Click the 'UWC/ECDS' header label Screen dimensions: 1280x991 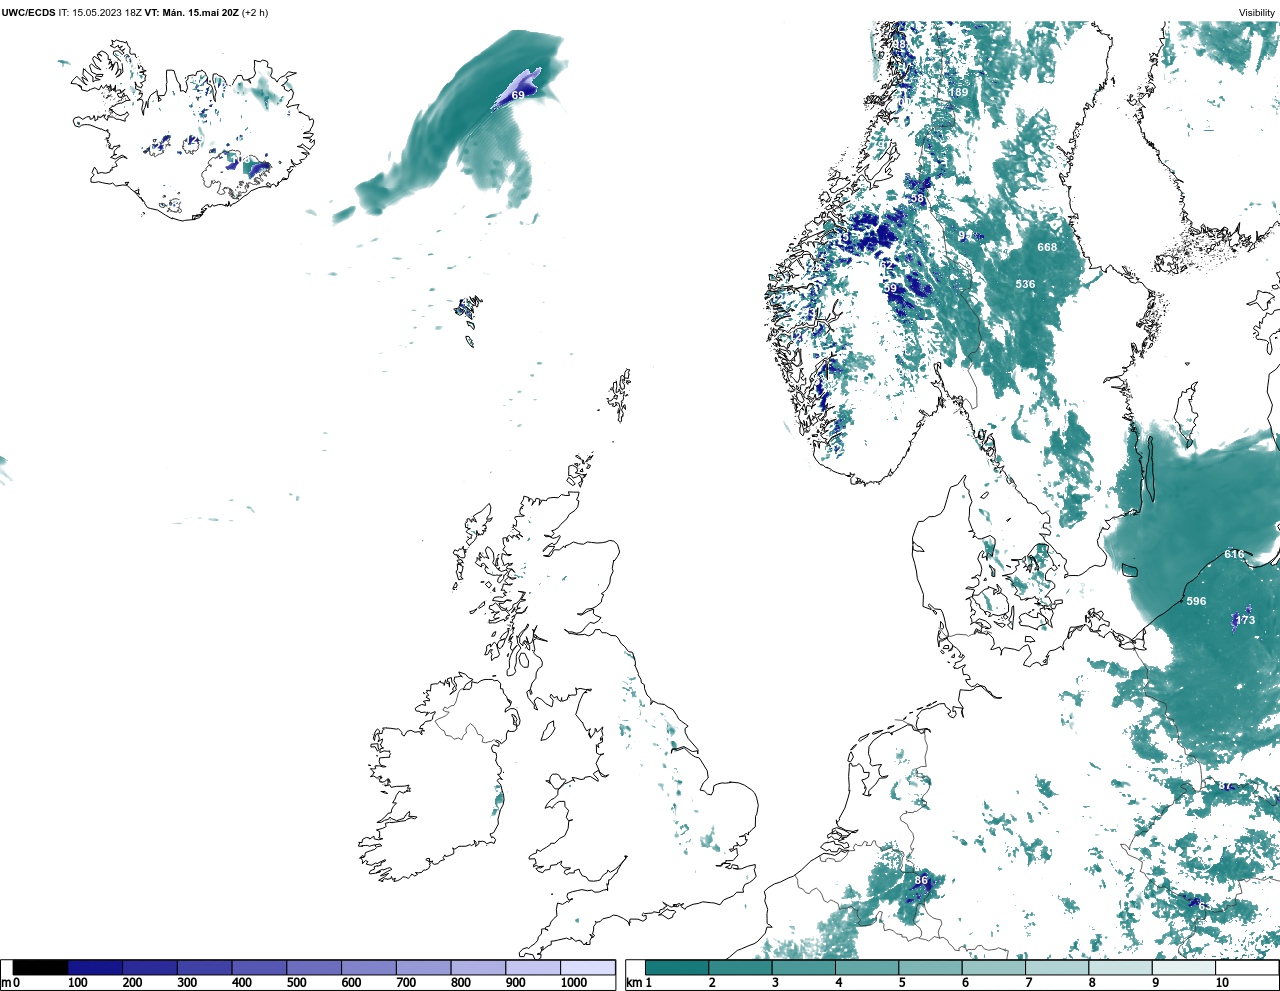coord(28,13)
